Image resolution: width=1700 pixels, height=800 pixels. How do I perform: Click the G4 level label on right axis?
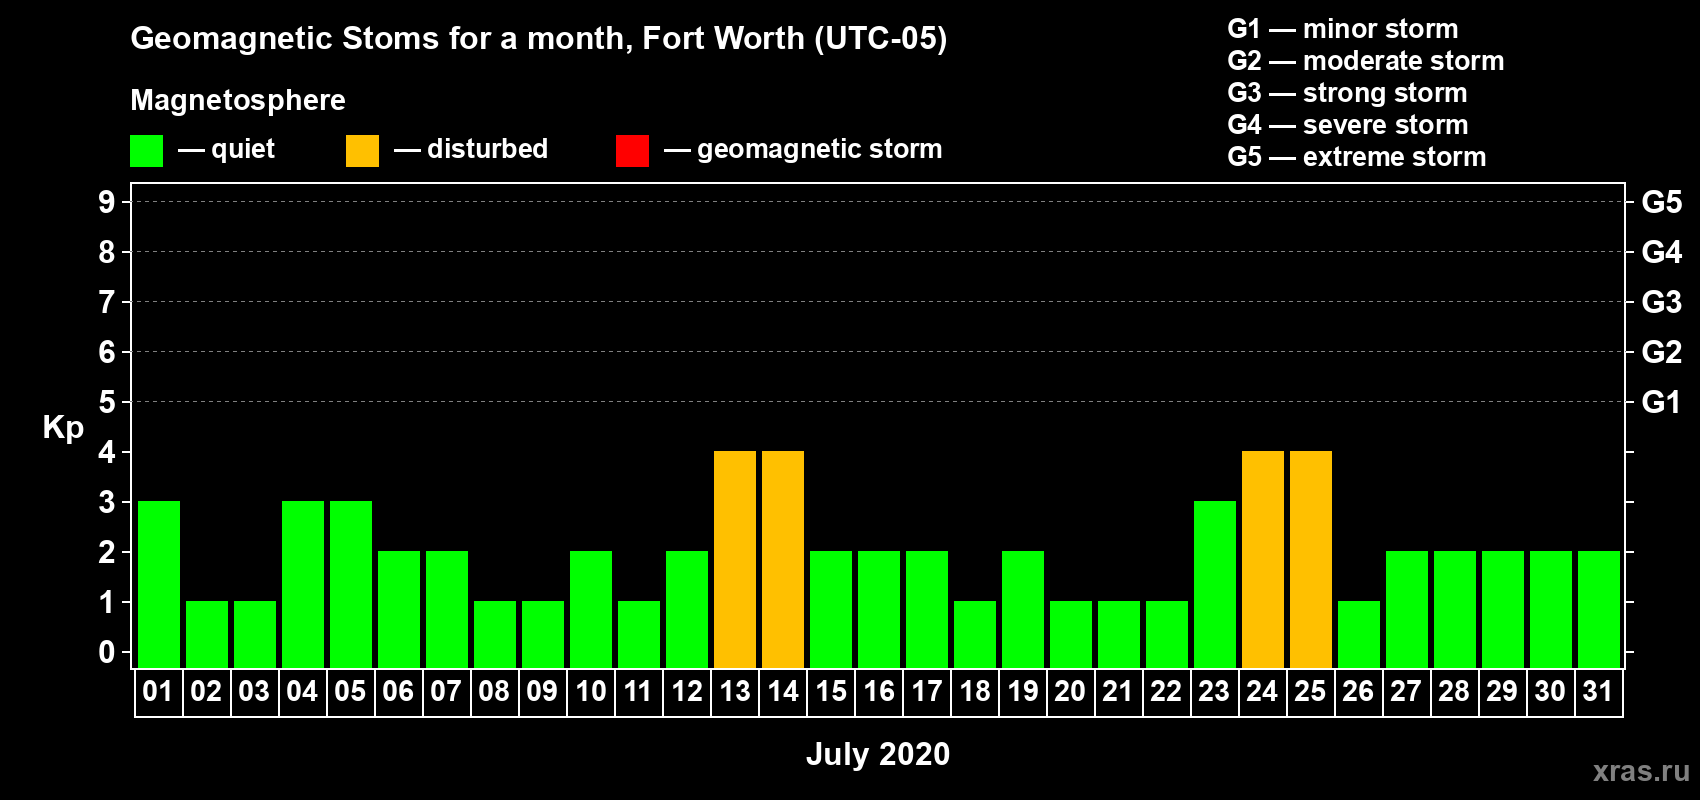click(x=1662, y=252)
